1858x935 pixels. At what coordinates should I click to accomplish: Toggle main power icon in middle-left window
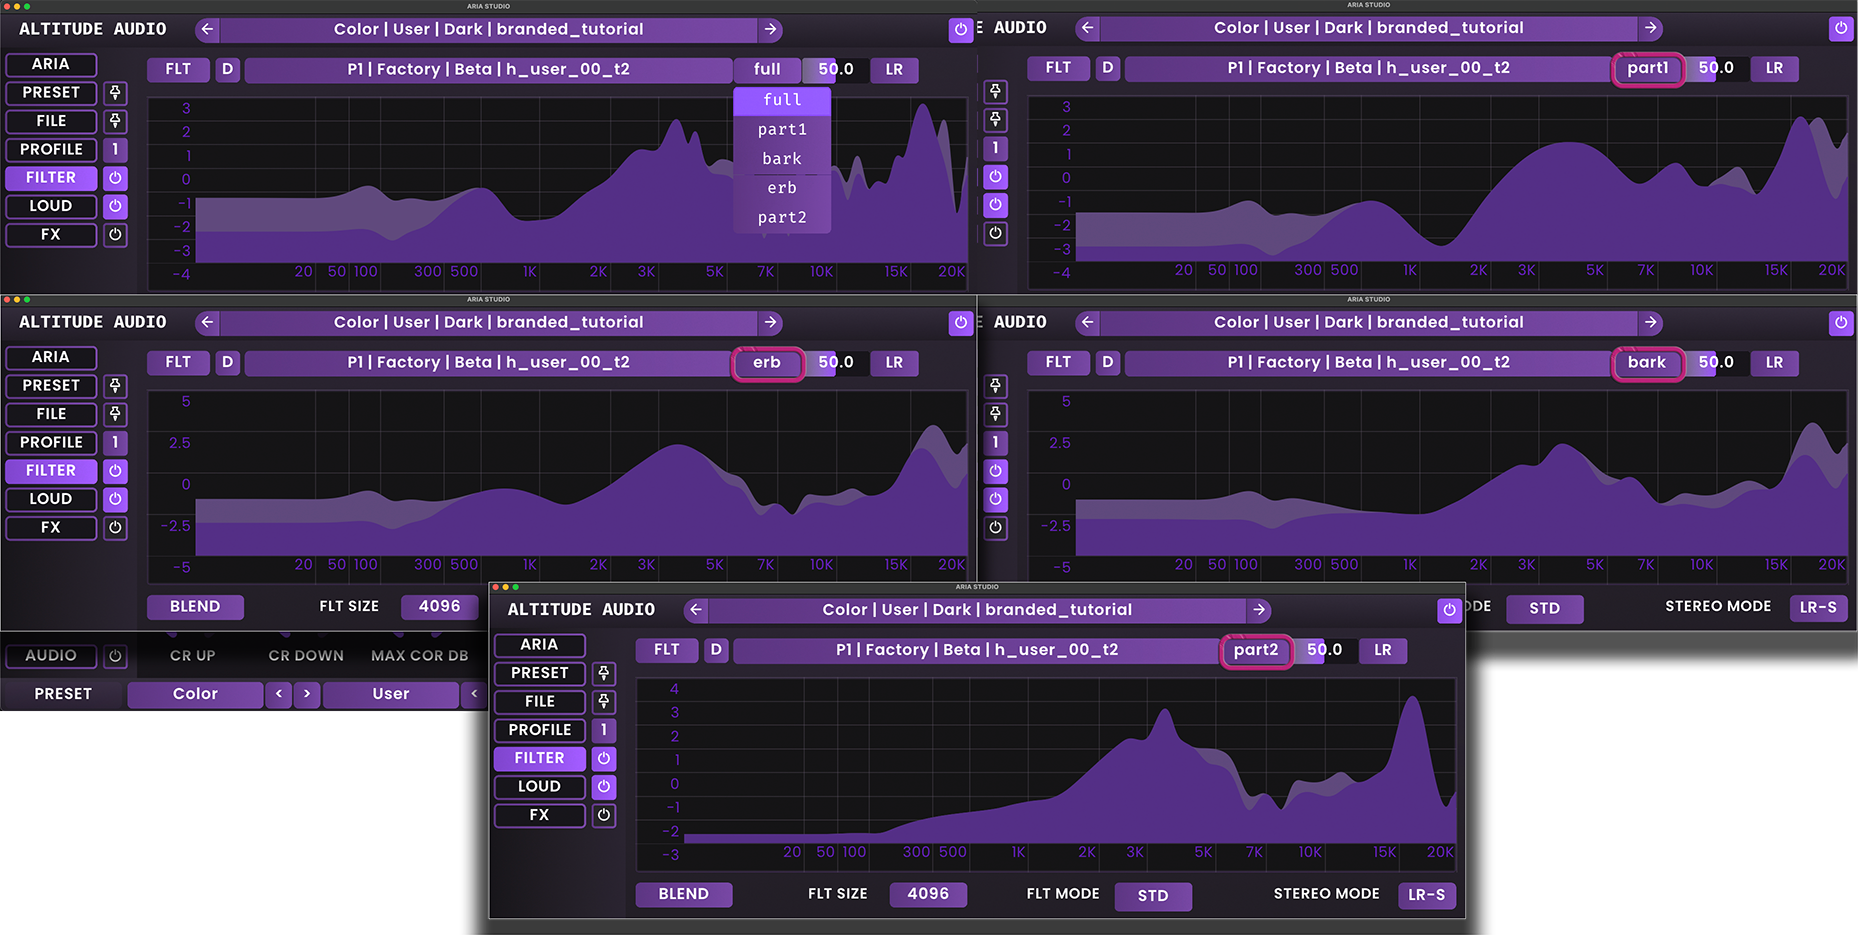960,322
